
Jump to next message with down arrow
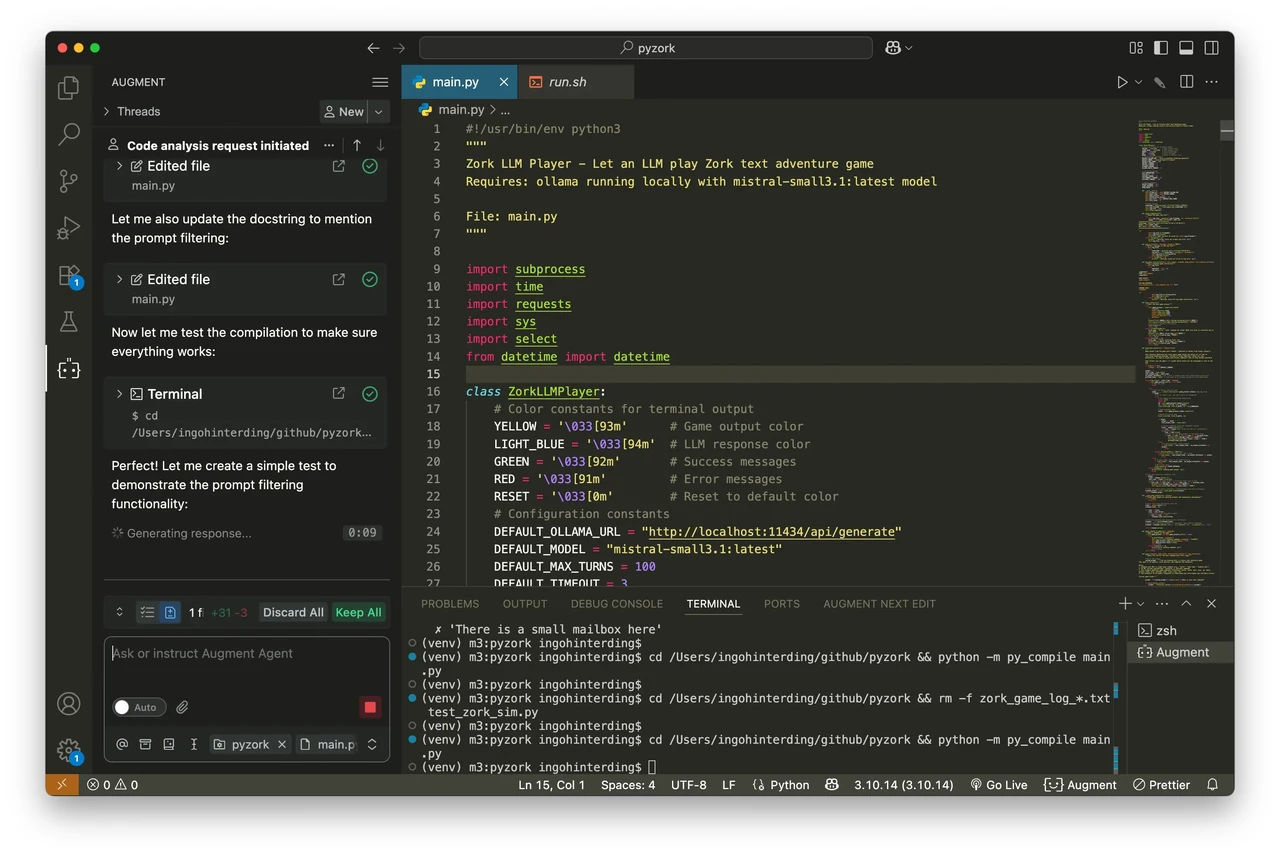tap(380, 145)
